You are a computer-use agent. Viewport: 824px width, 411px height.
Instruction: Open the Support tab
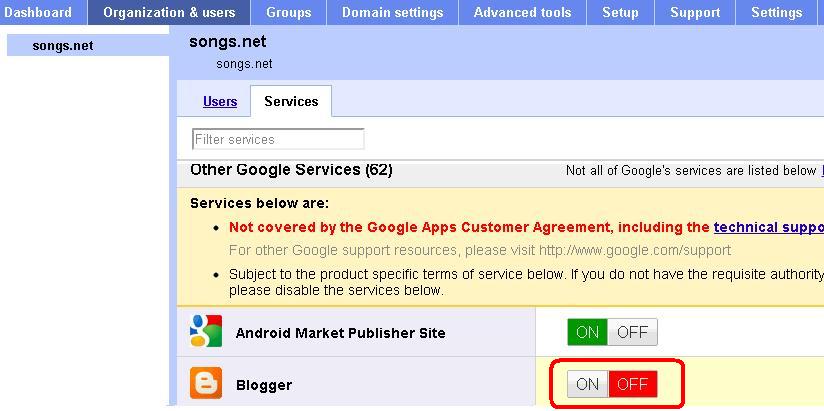695,13
